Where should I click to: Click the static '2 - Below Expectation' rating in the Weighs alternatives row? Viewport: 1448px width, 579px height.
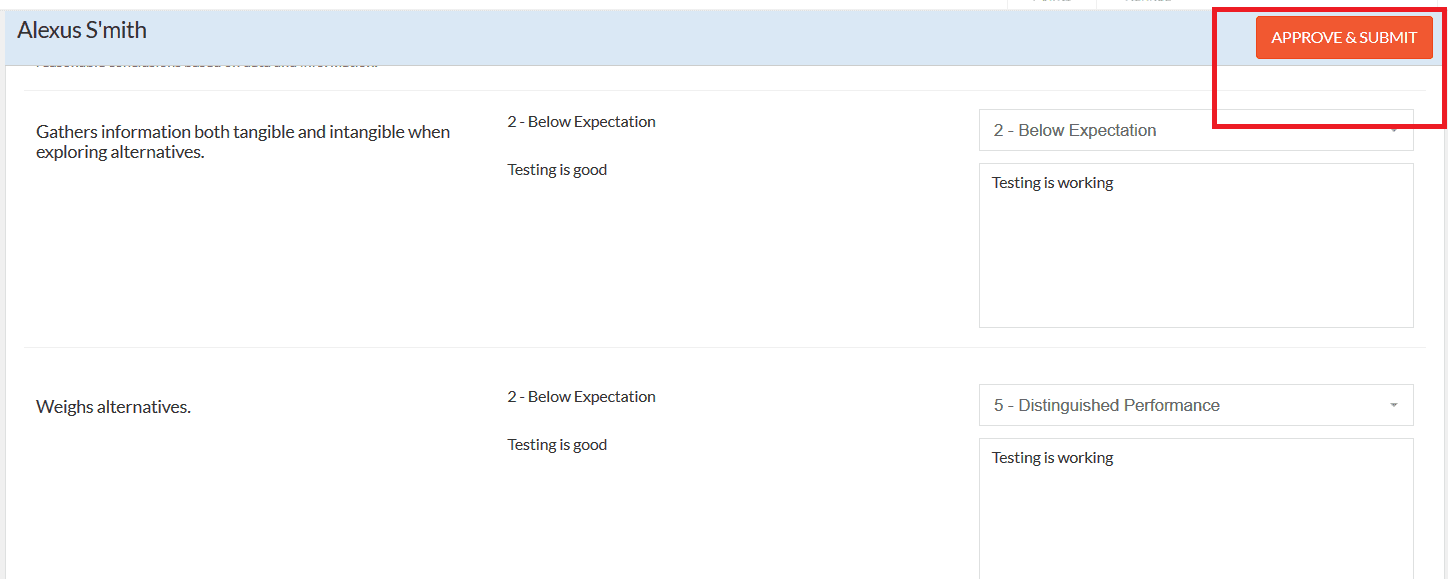[x=581, y=397]
